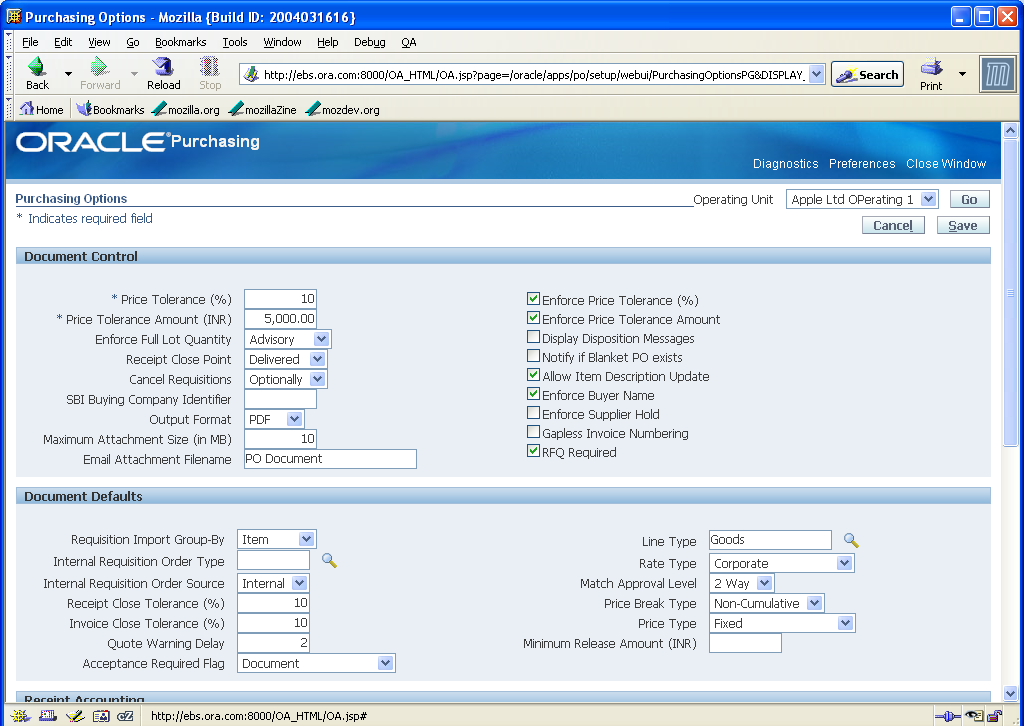Open the Debug menu
The width and height of the screenshot is (1024, 726).
tap(369, 42)
